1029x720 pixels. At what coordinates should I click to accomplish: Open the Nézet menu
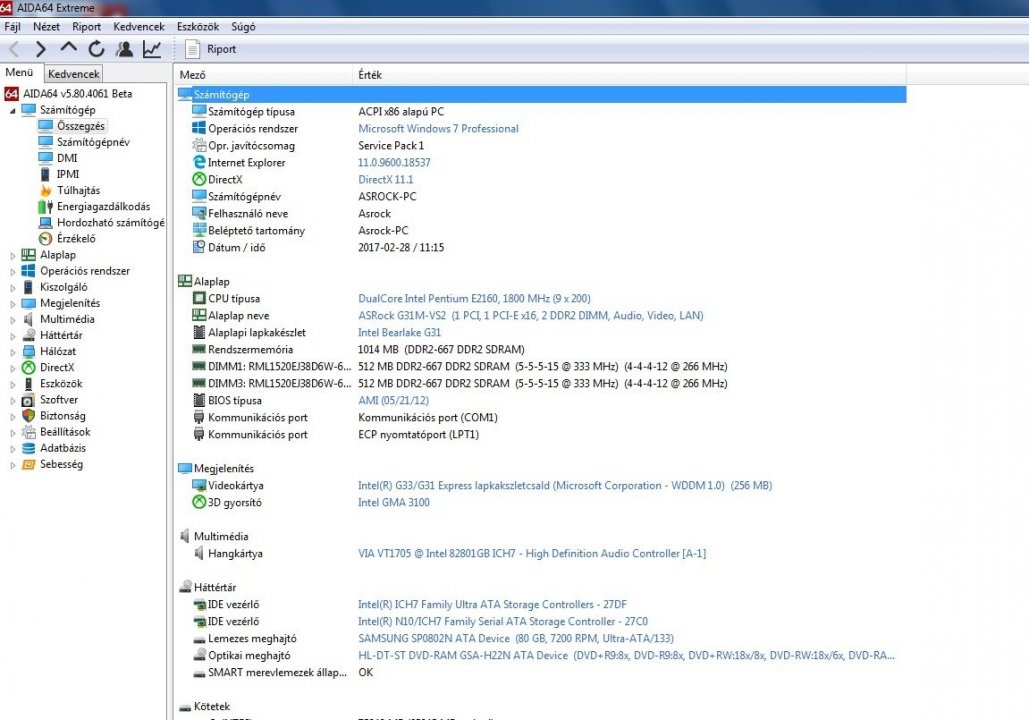click(x=46, y=27)
